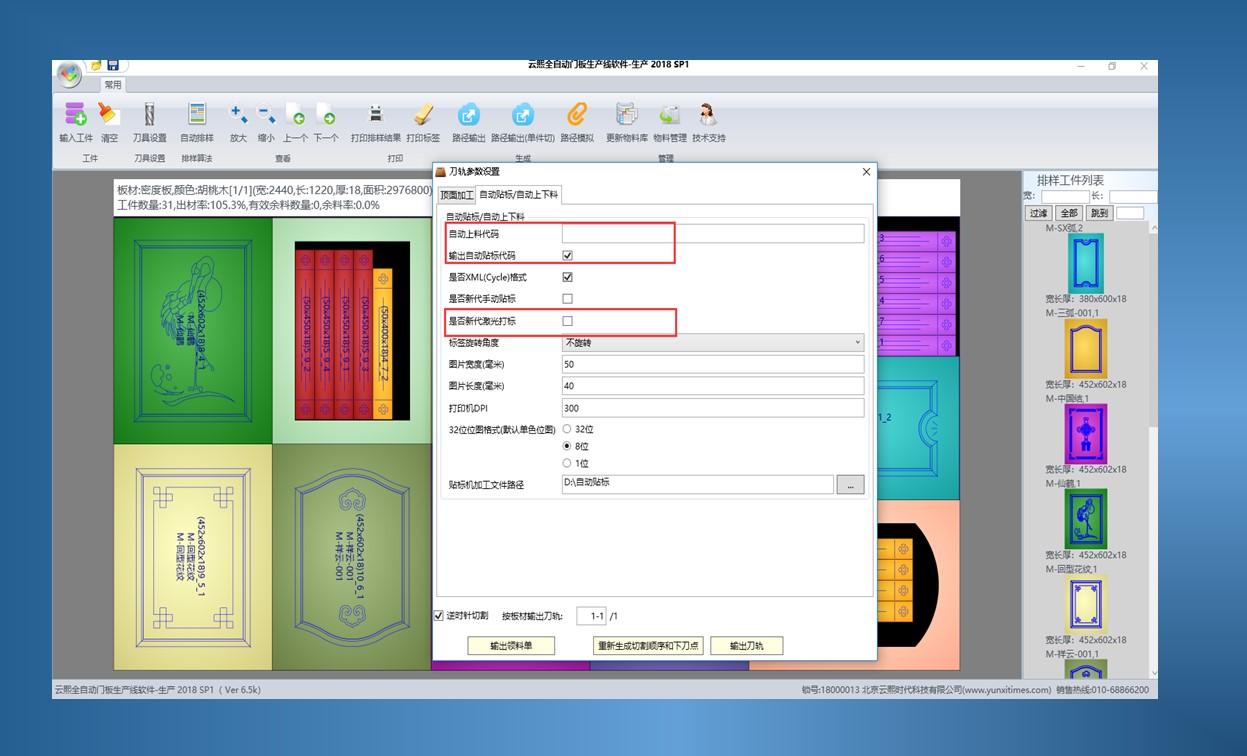The image size is (1247, 756).
Task: Open the 标签旋转角度 dropdown
Action: 713,343
